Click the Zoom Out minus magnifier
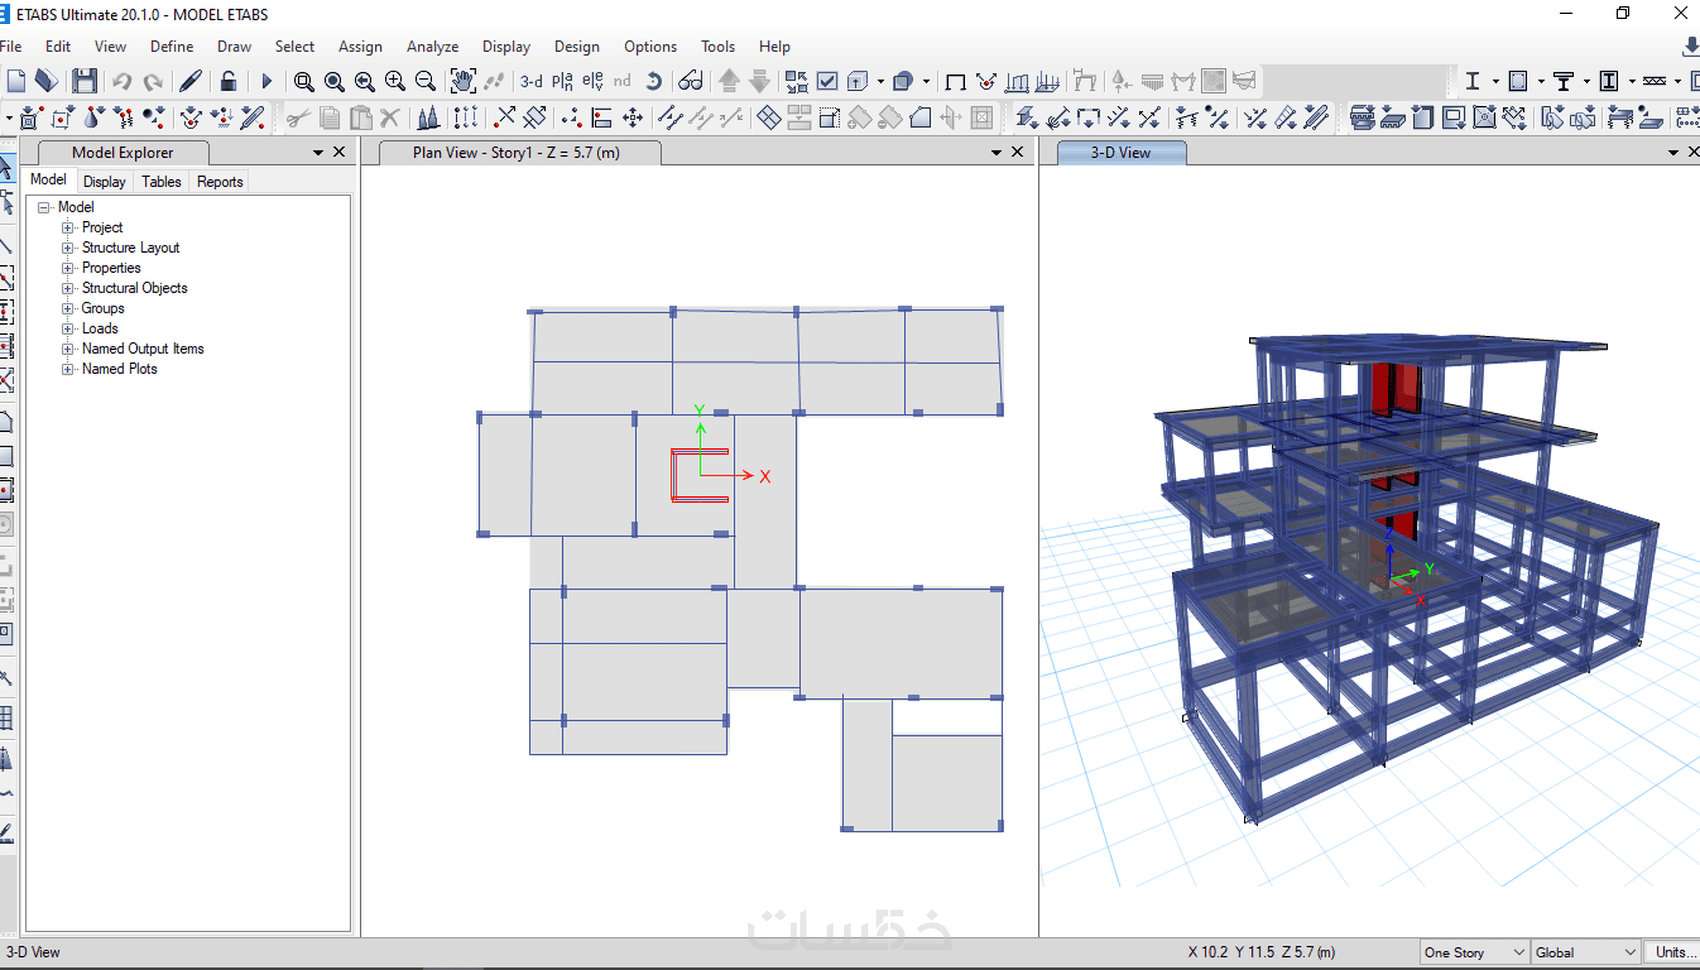This screenshot has height=970, width=1700. pos(425,81)
